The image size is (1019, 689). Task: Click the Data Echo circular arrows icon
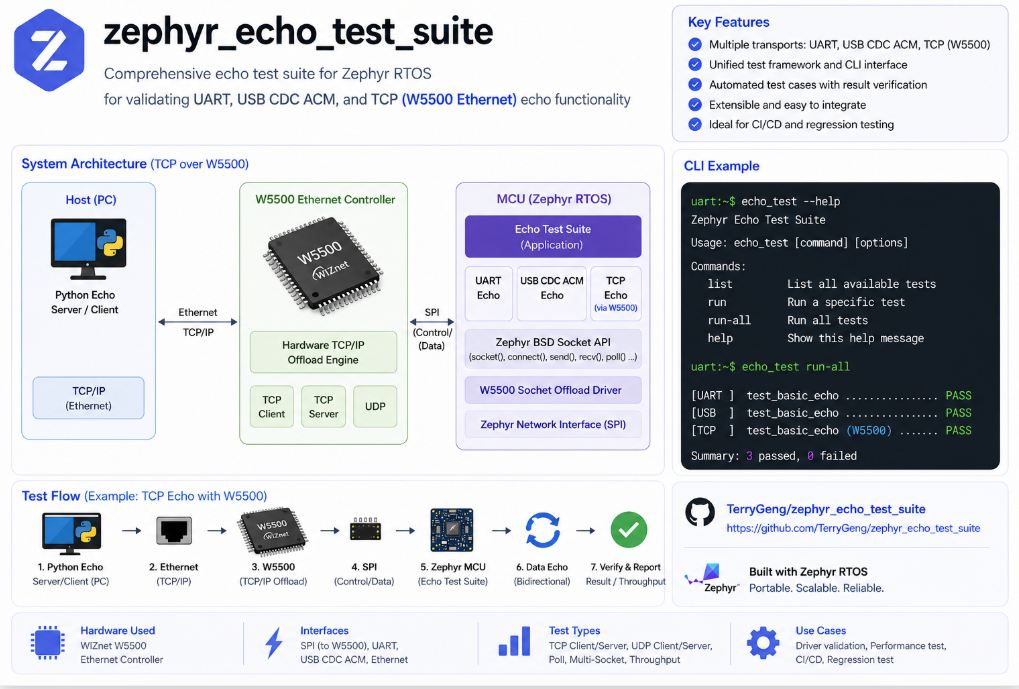coord(543,530)
